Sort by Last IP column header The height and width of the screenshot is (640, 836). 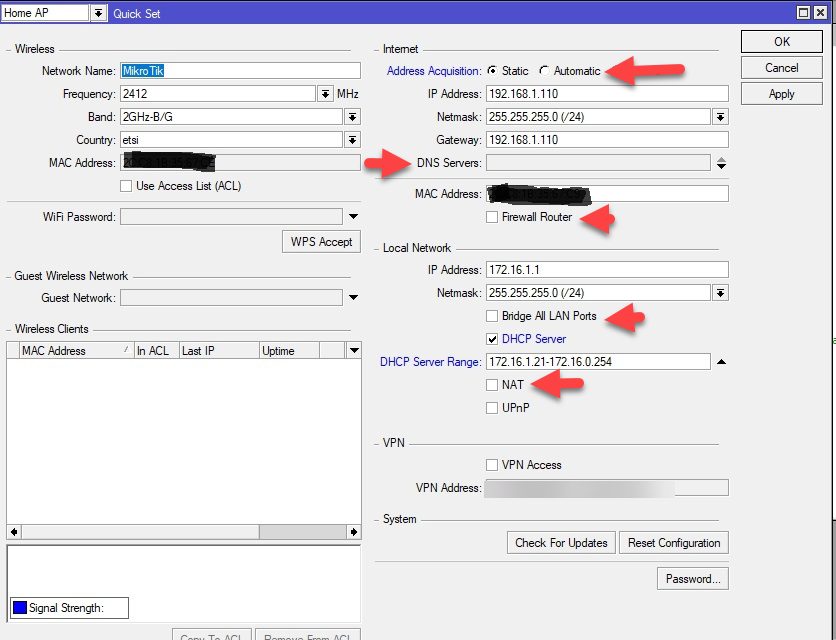(x=219, y=350)
